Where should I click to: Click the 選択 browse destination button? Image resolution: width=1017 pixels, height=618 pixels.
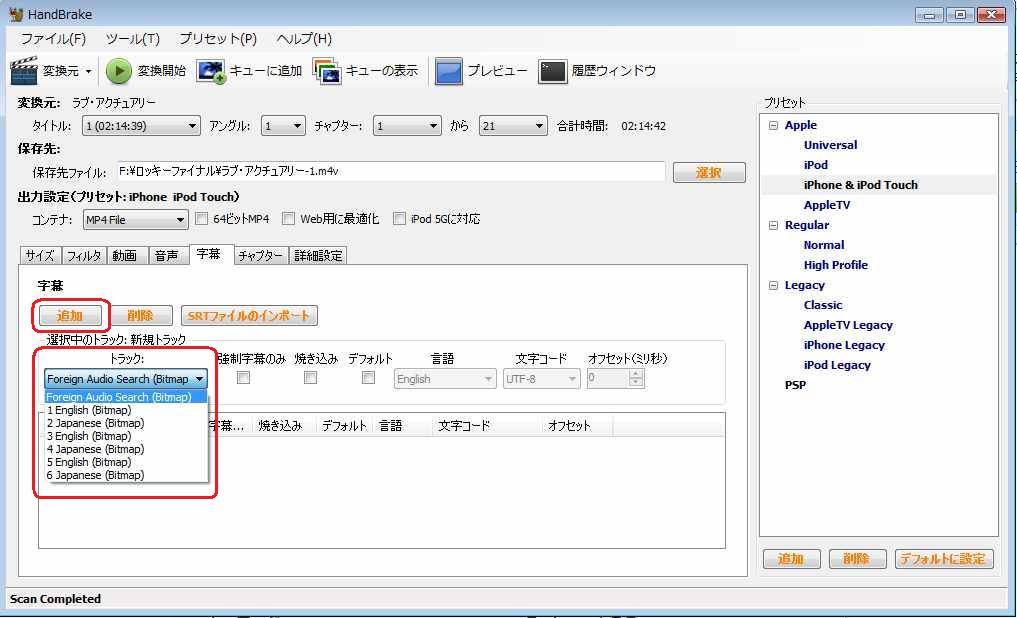709,173
